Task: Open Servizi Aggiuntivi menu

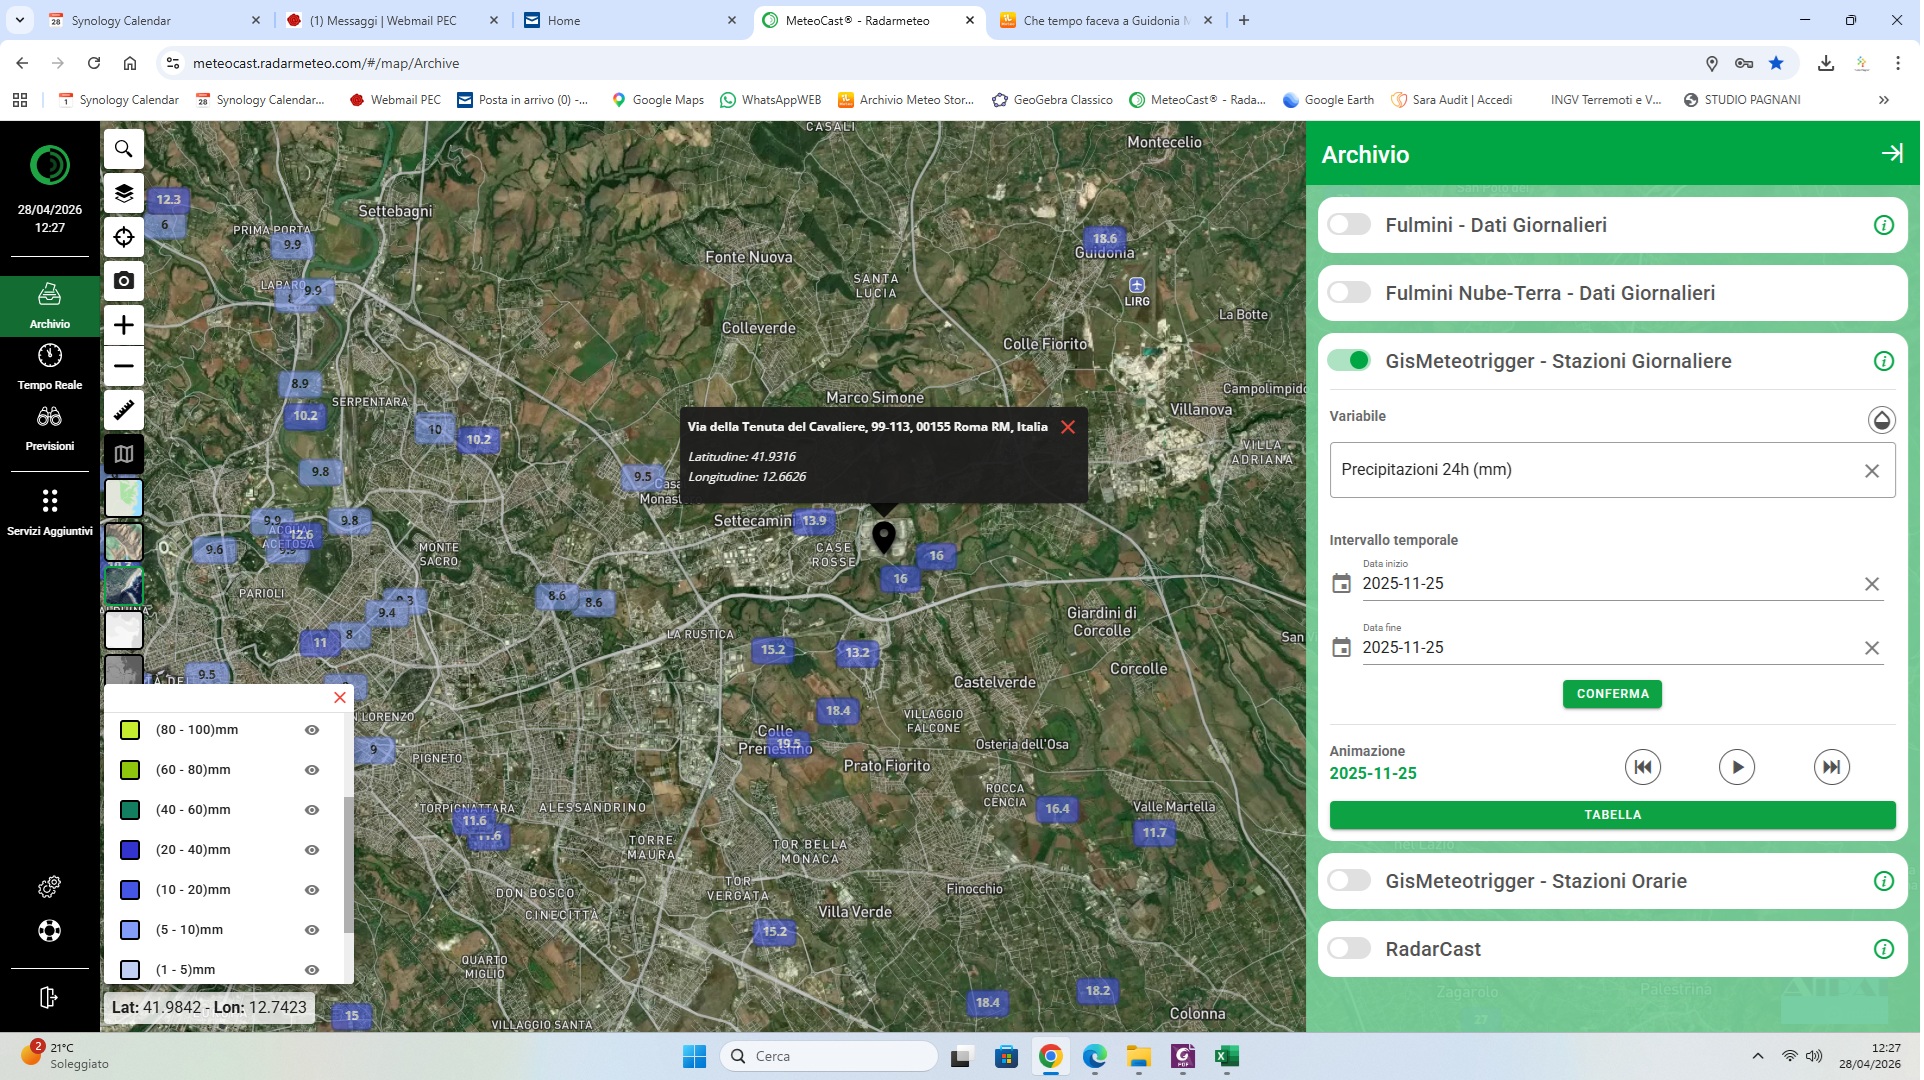Action: coord(50,511)
